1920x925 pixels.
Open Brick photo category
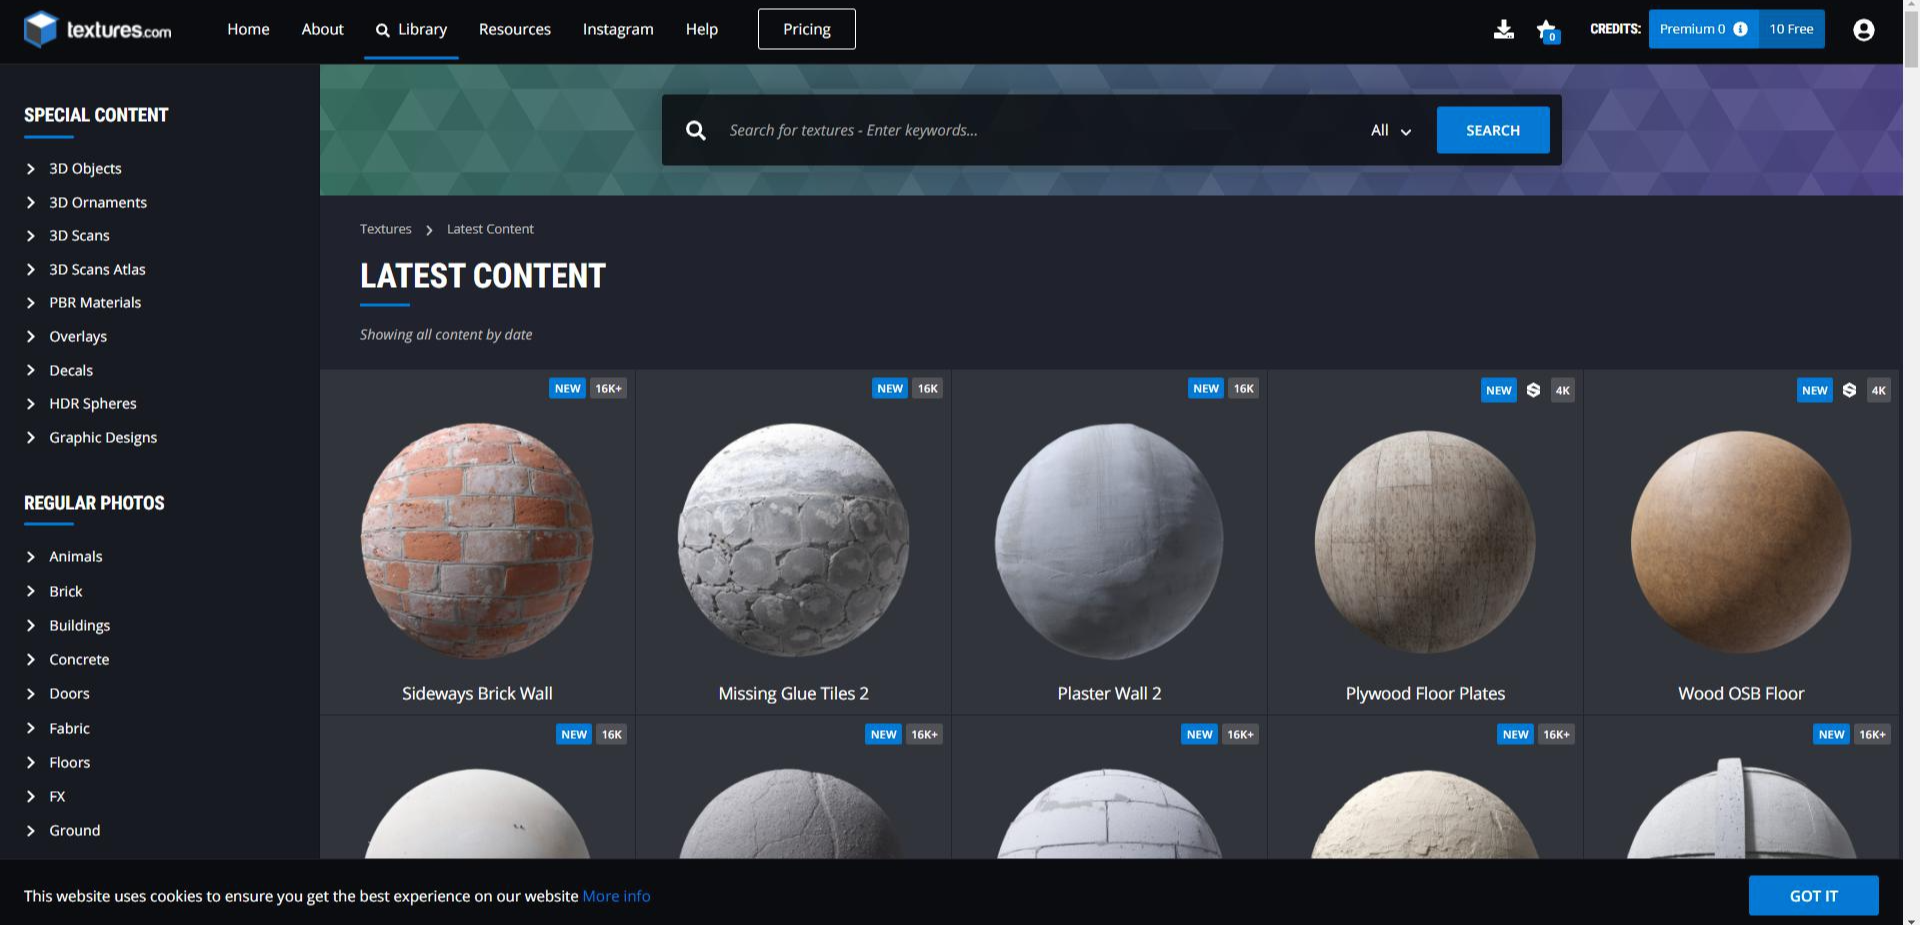(66, 591)
